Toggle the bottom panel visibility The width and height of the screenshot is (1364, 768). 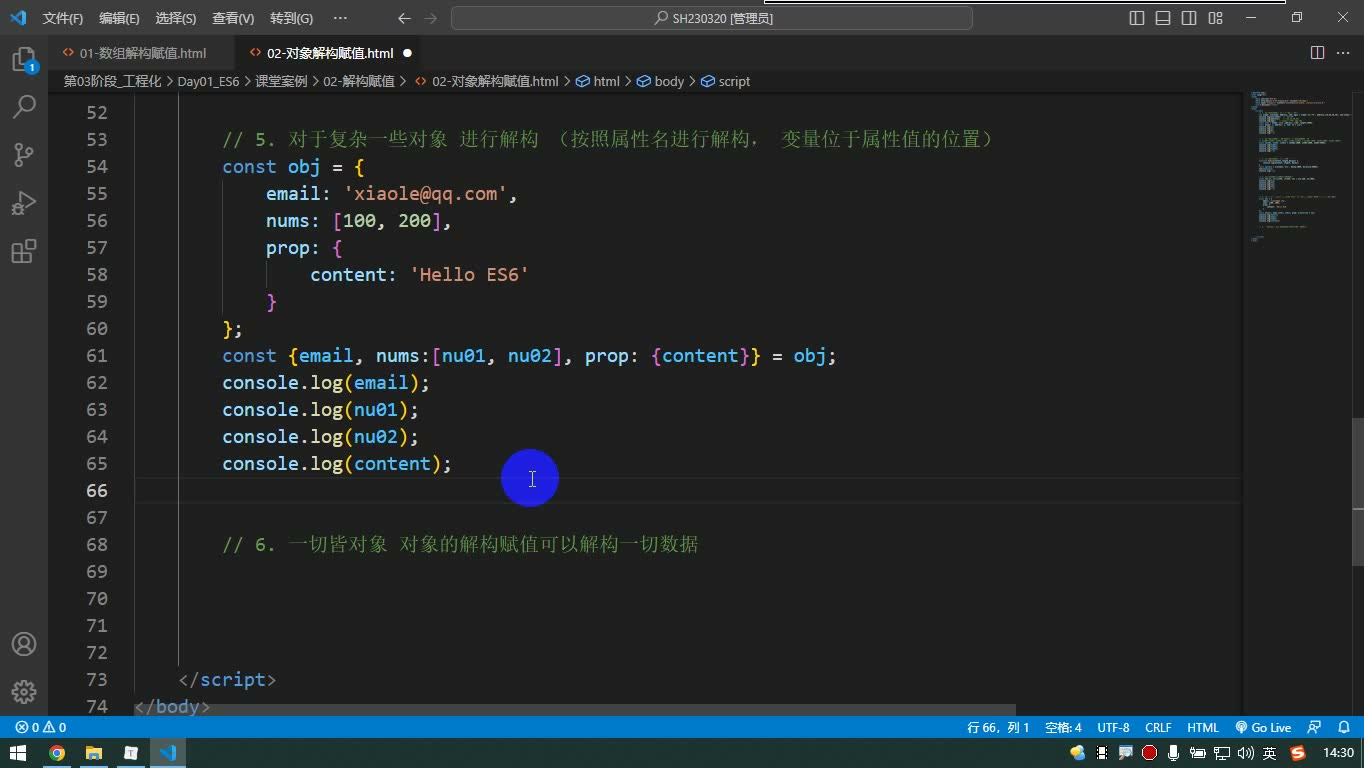1163,18
